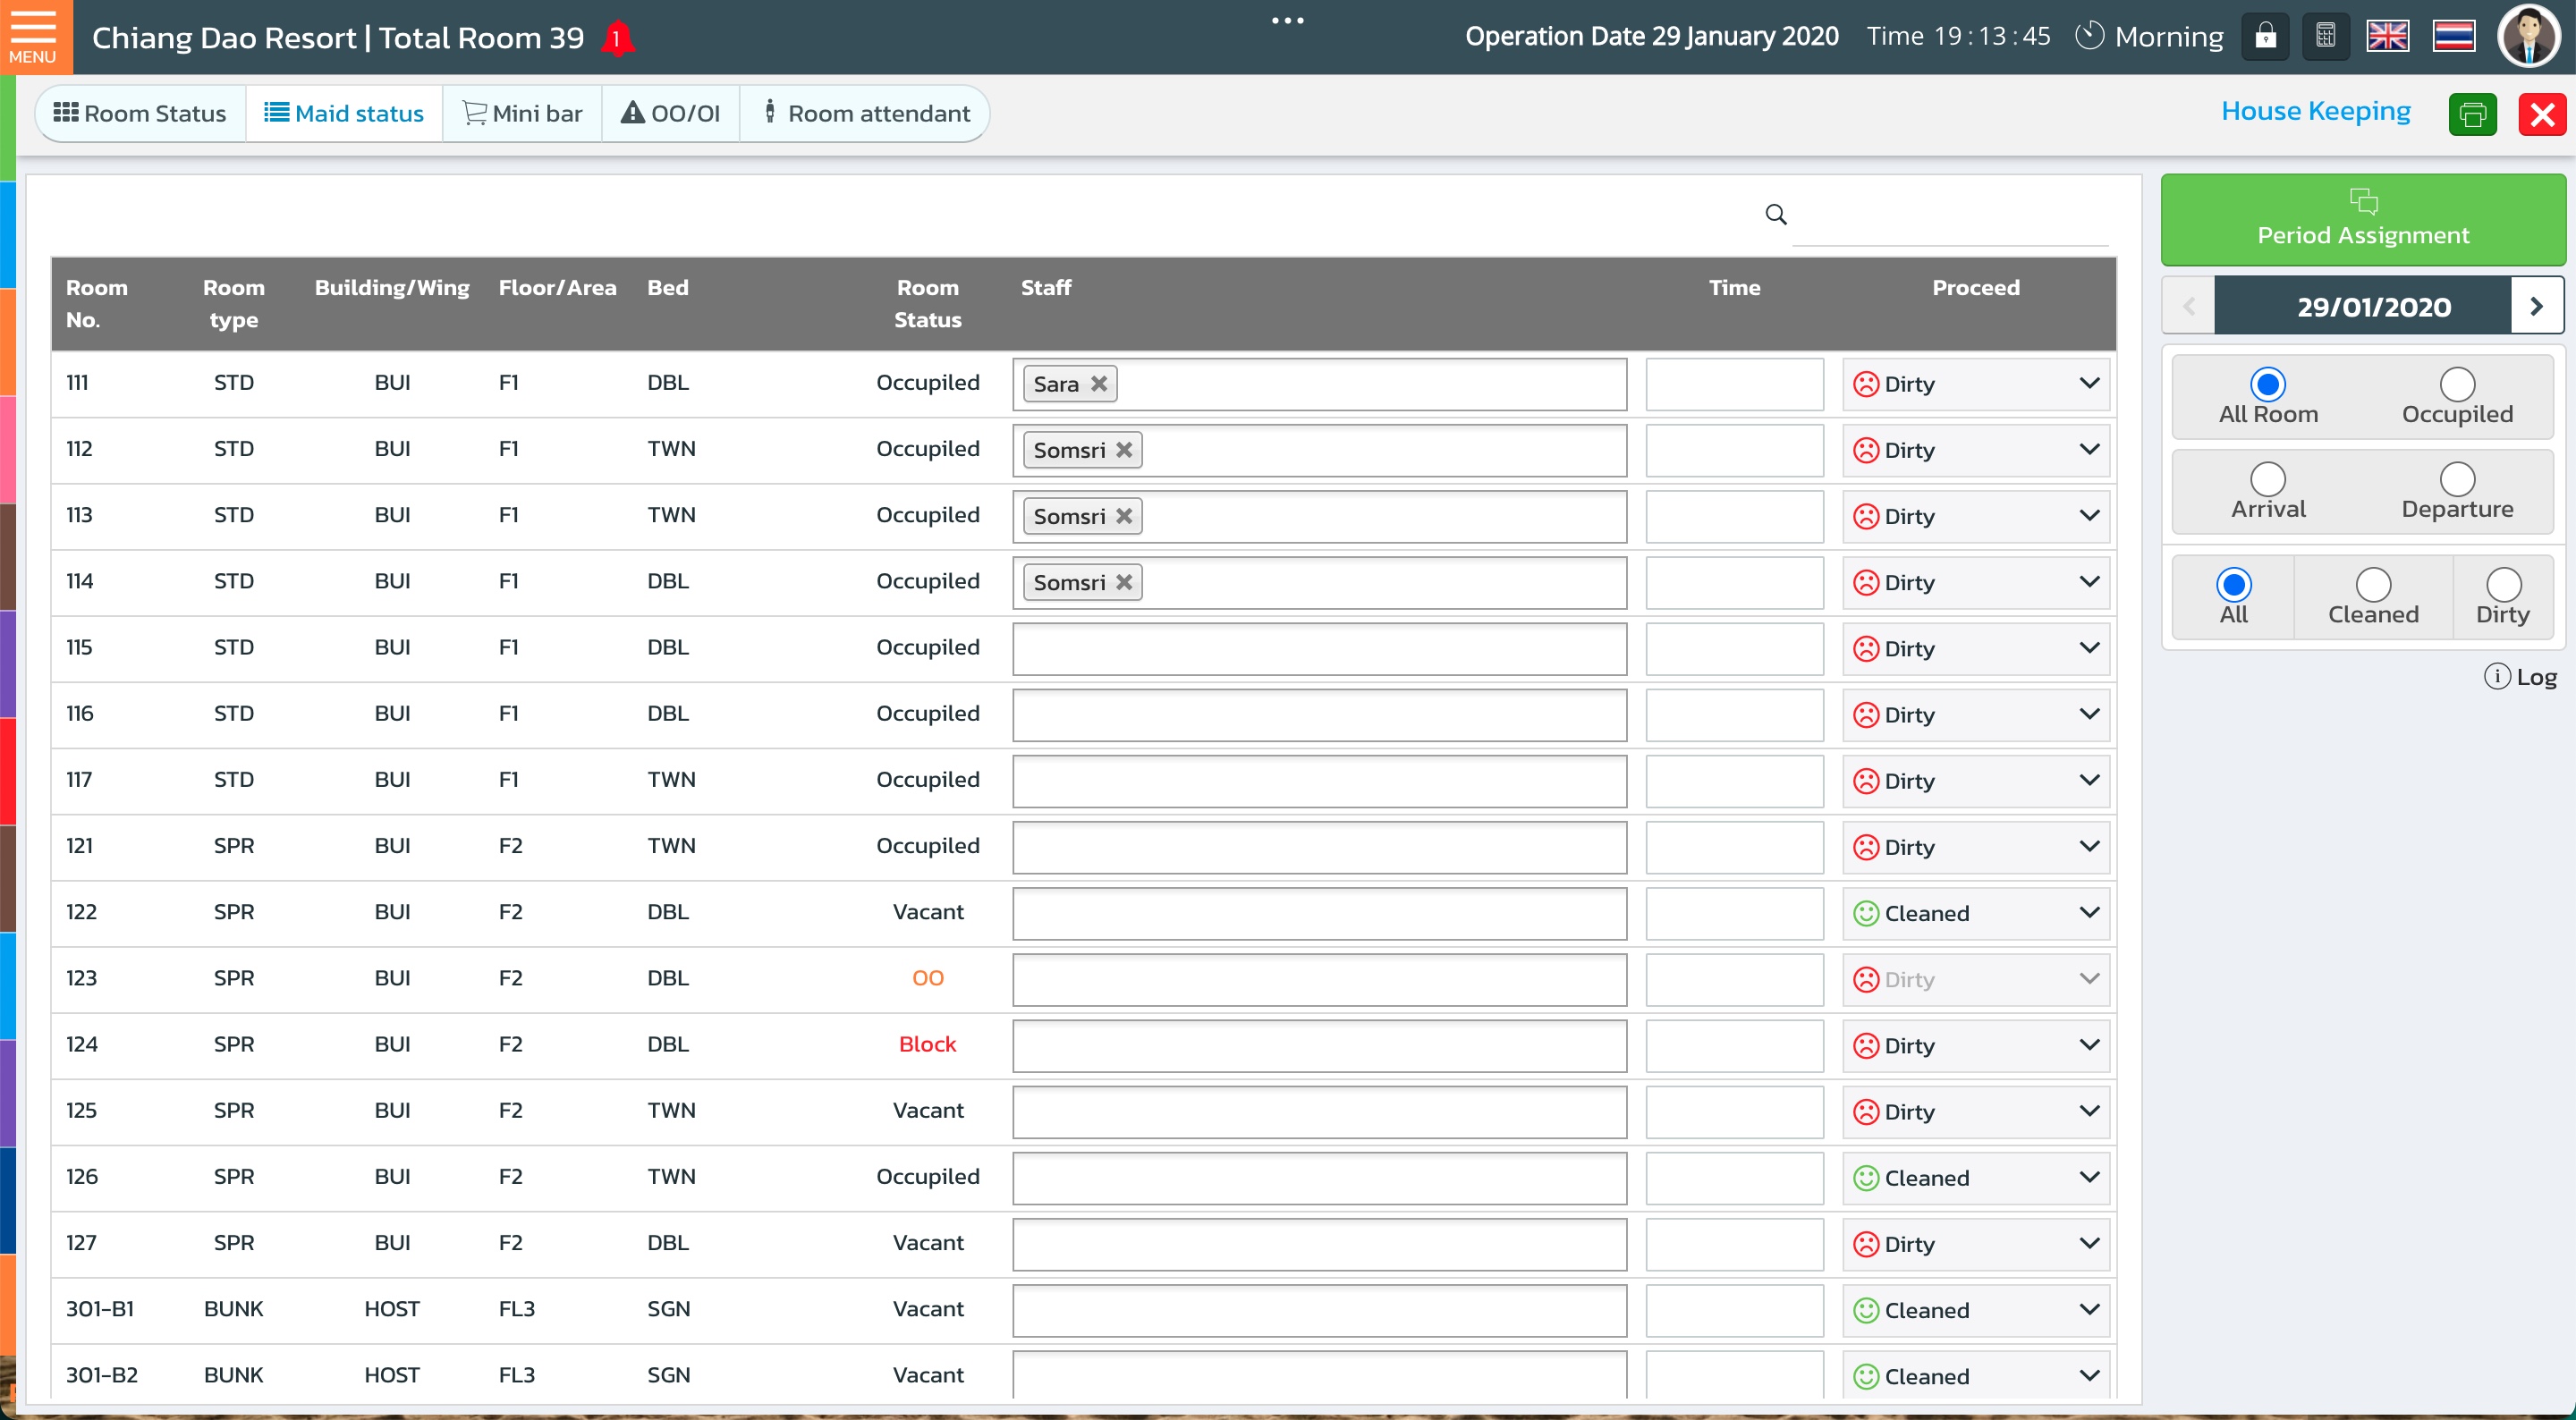The width and height of the screenshot is (2576, 1420).
Task: Open the Mini bar tab
Action: [x=522, y=113]
